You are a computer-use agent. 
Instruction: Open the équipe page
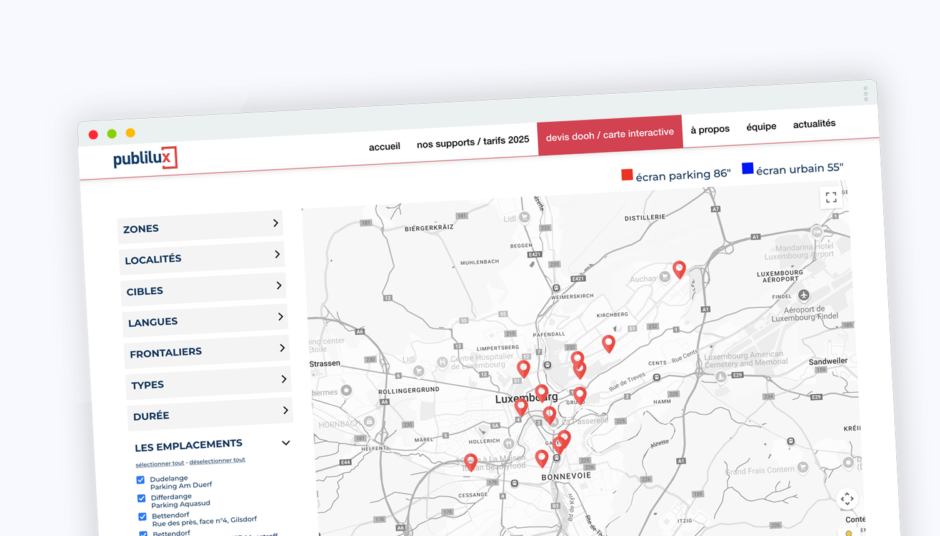click(761, 127)
